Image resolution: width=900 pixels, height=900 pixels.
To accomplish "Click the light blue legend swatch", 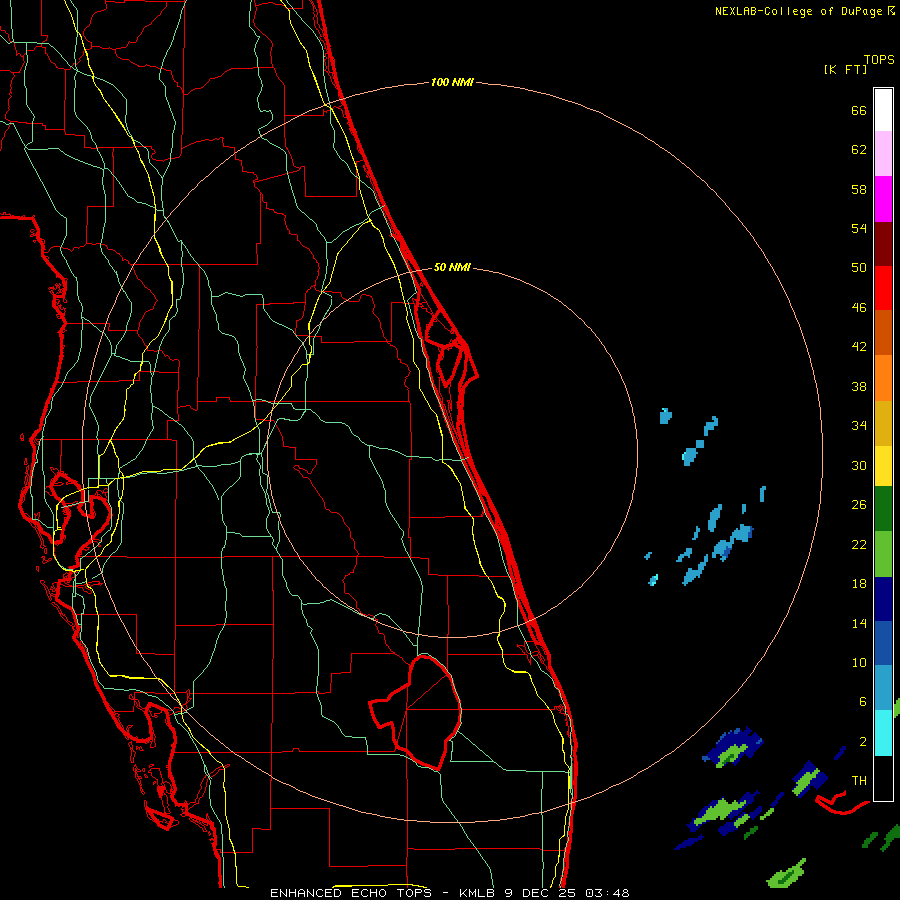I will [883, 688].
